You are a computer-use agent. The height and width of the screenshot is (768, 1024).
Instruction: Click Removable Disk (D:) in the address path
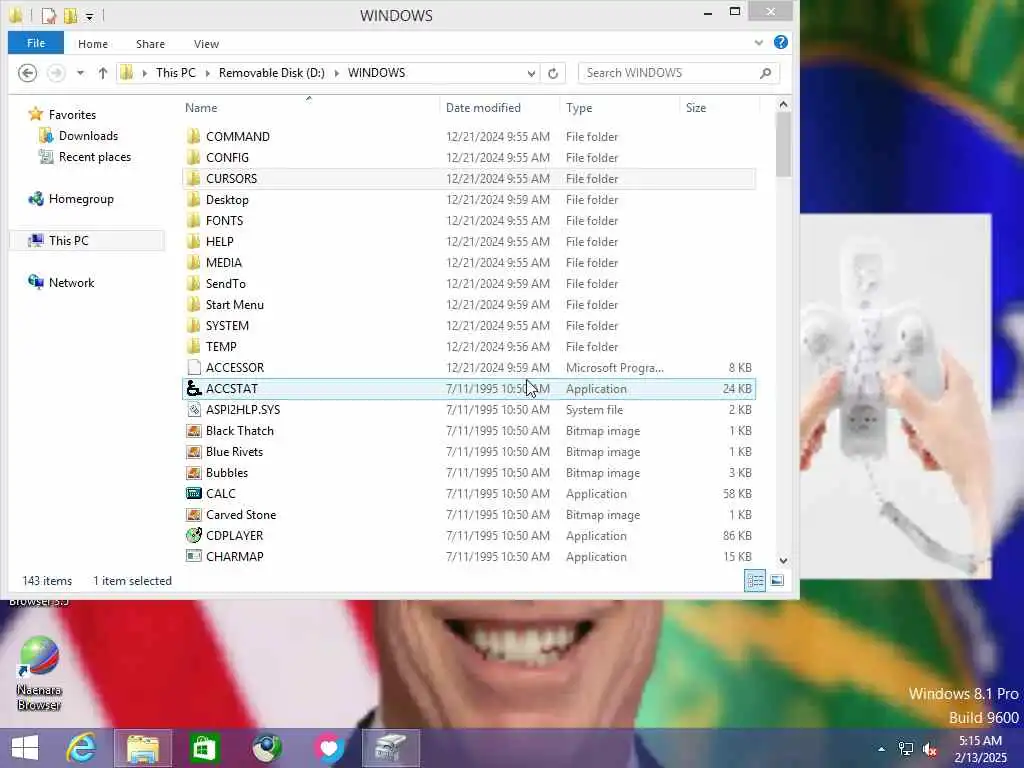tap(272, 72)
